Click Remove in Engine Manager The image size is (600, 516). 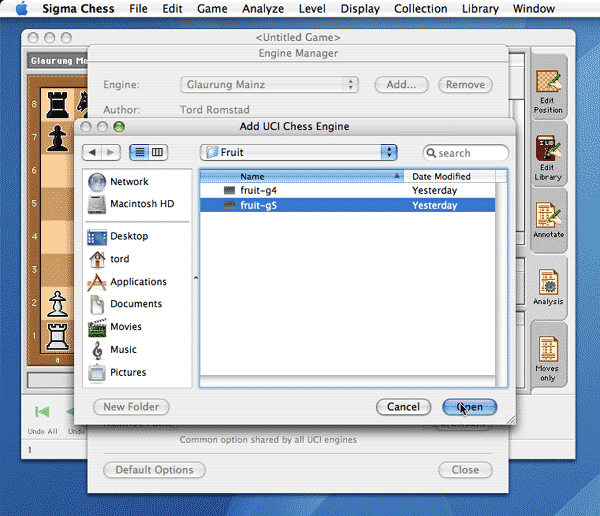click(x=465, y=85)
